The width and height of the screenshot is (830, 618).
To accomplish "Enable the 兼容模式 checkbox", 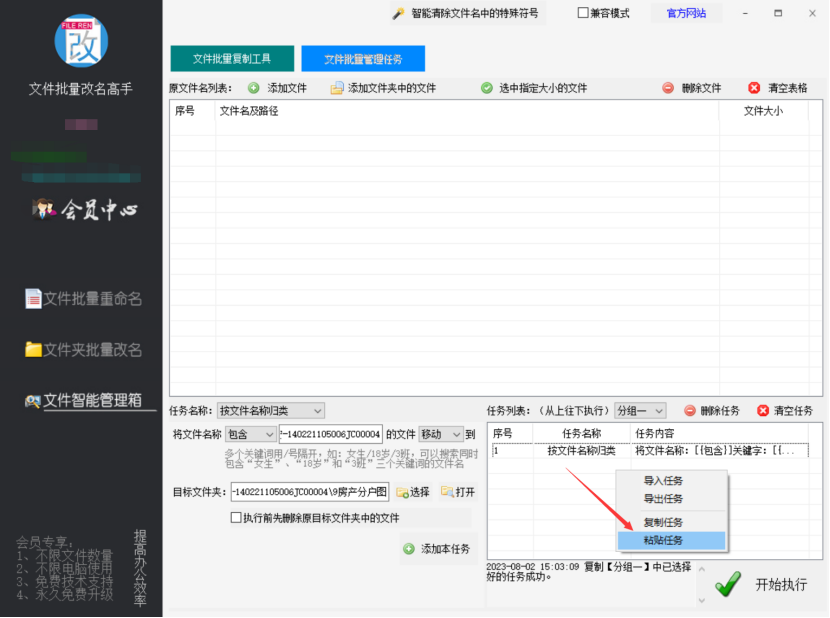I will 584,13.
